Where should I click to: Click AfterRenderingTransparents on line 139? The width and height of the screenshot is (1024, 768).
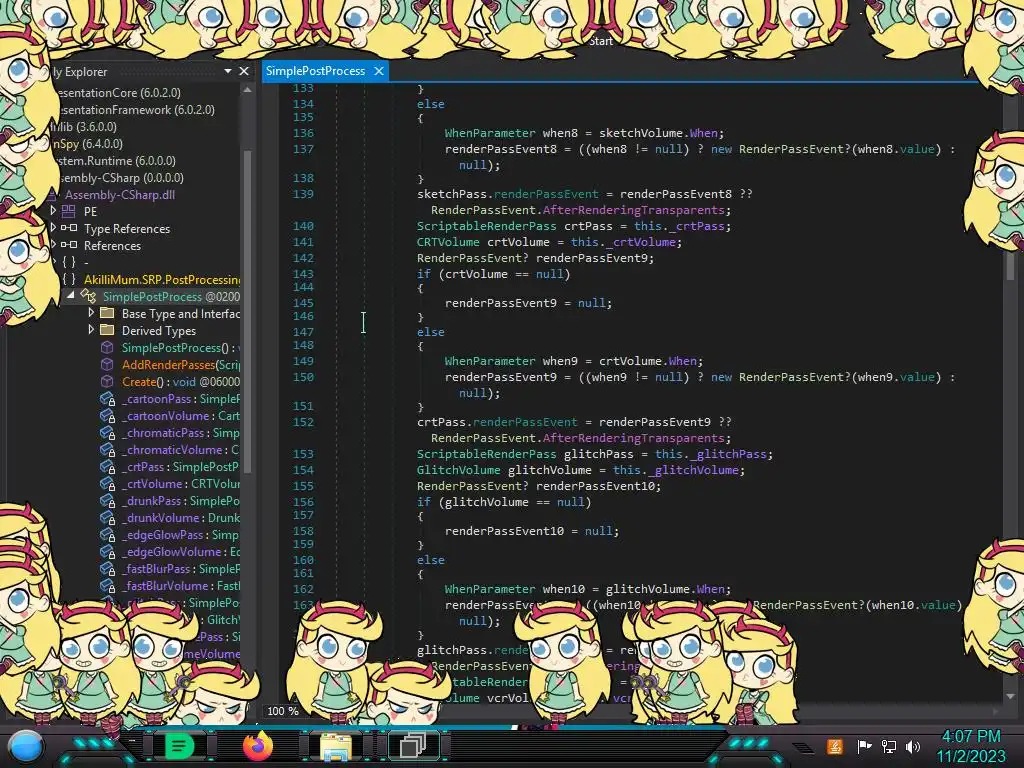pos(633,210)
